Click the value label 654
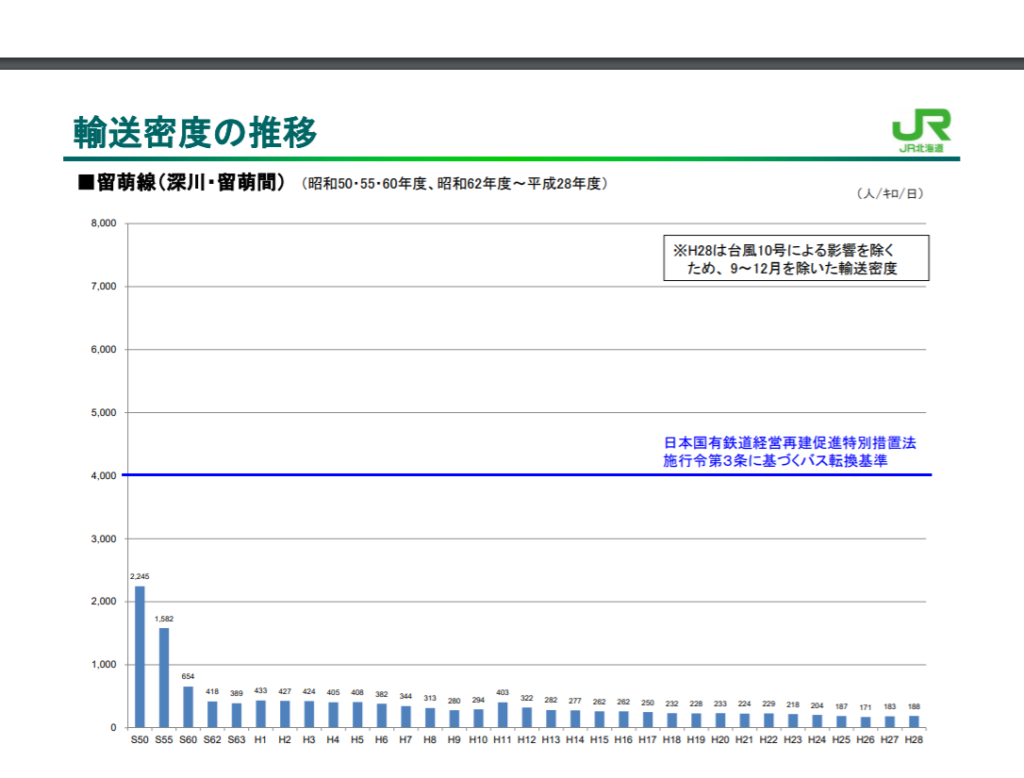Image resolution: width=1024 pixels, height=778 pixels. (188, 676)
